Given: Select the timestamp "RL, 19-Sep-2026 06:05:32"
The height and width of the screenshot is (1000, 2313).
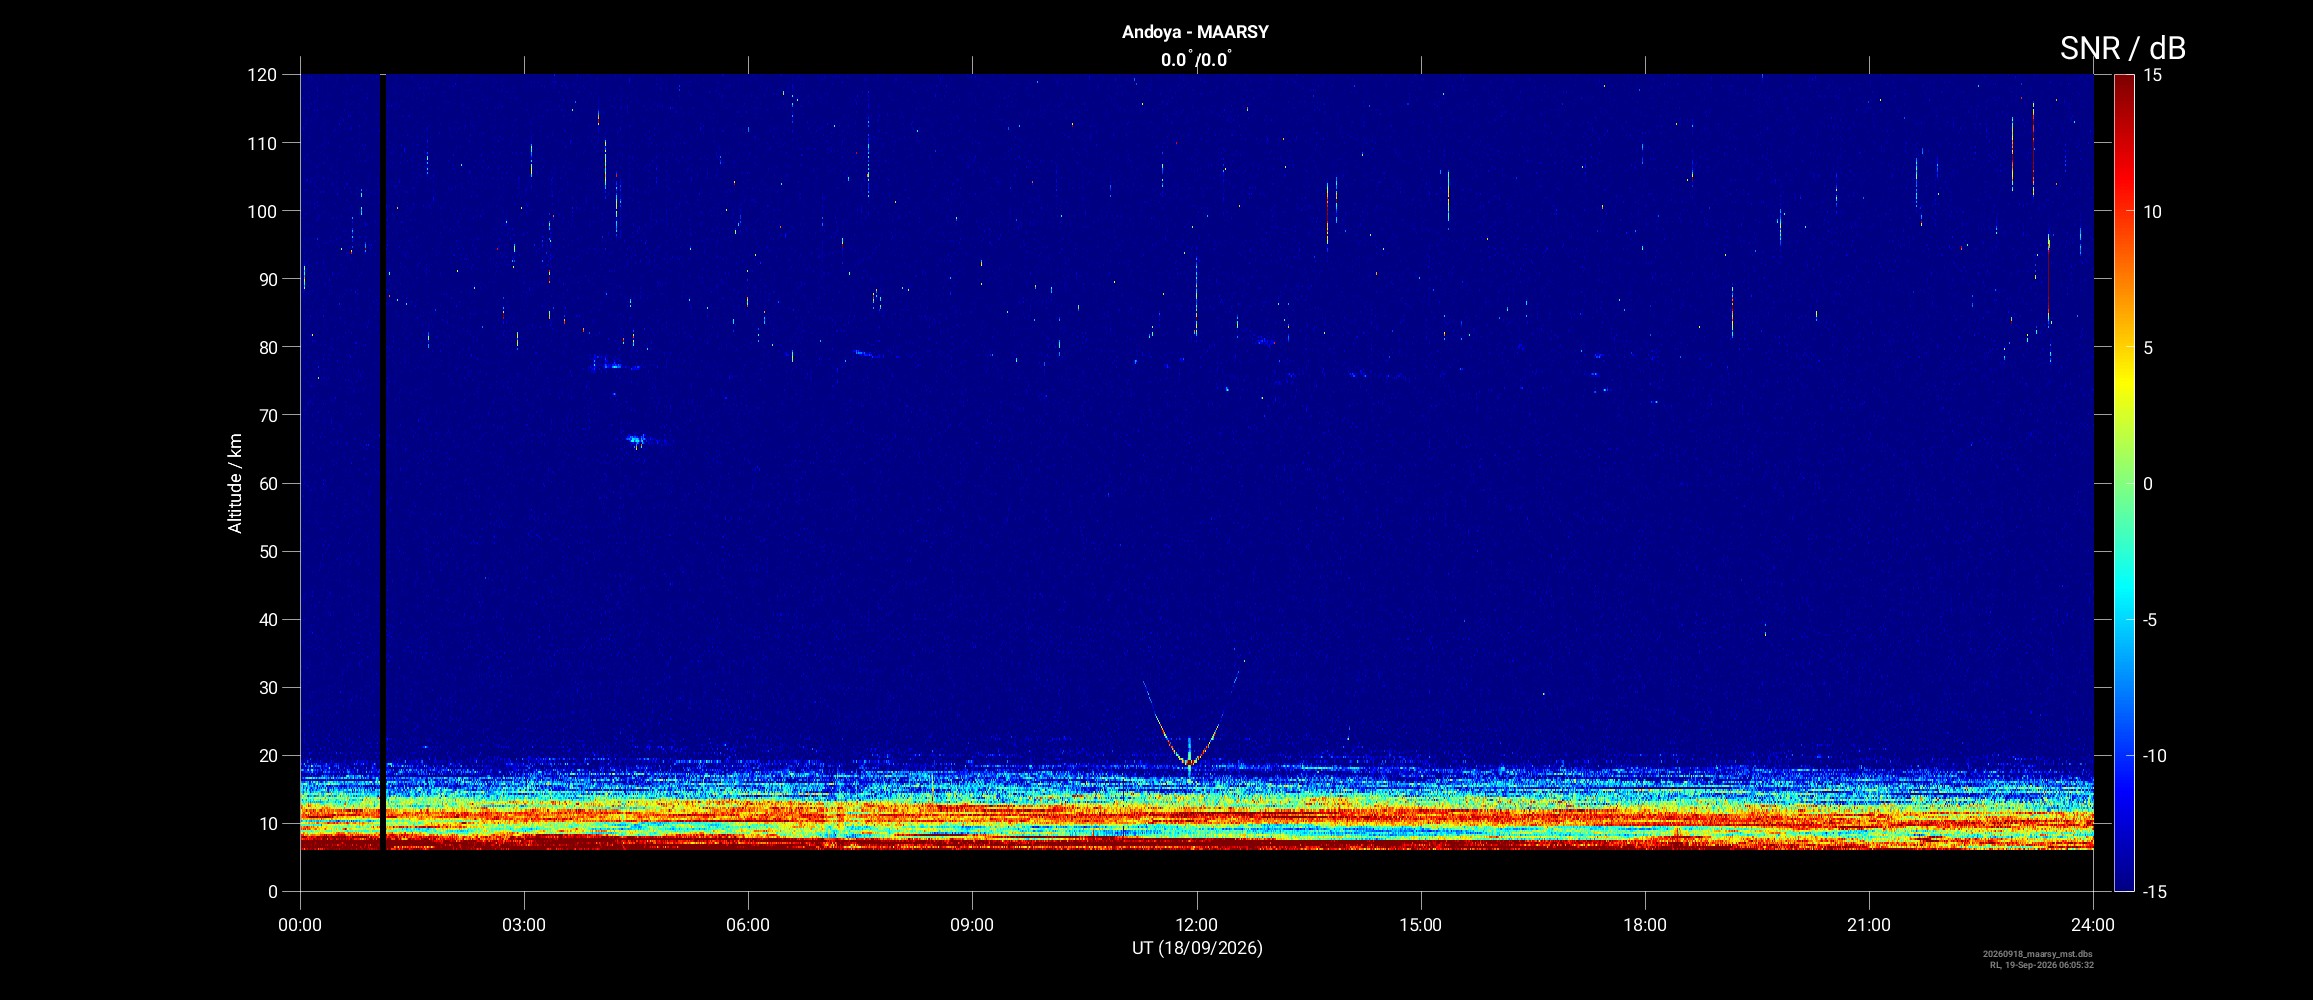Looking at the screenshot, I should point(2042,965).
